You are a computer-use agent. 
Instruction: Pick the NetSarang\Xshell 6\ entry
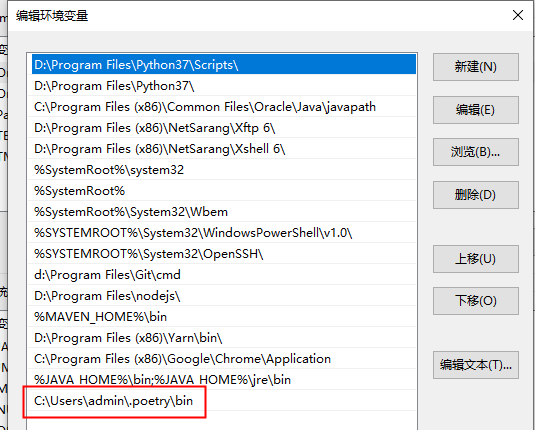coord(222,149)
